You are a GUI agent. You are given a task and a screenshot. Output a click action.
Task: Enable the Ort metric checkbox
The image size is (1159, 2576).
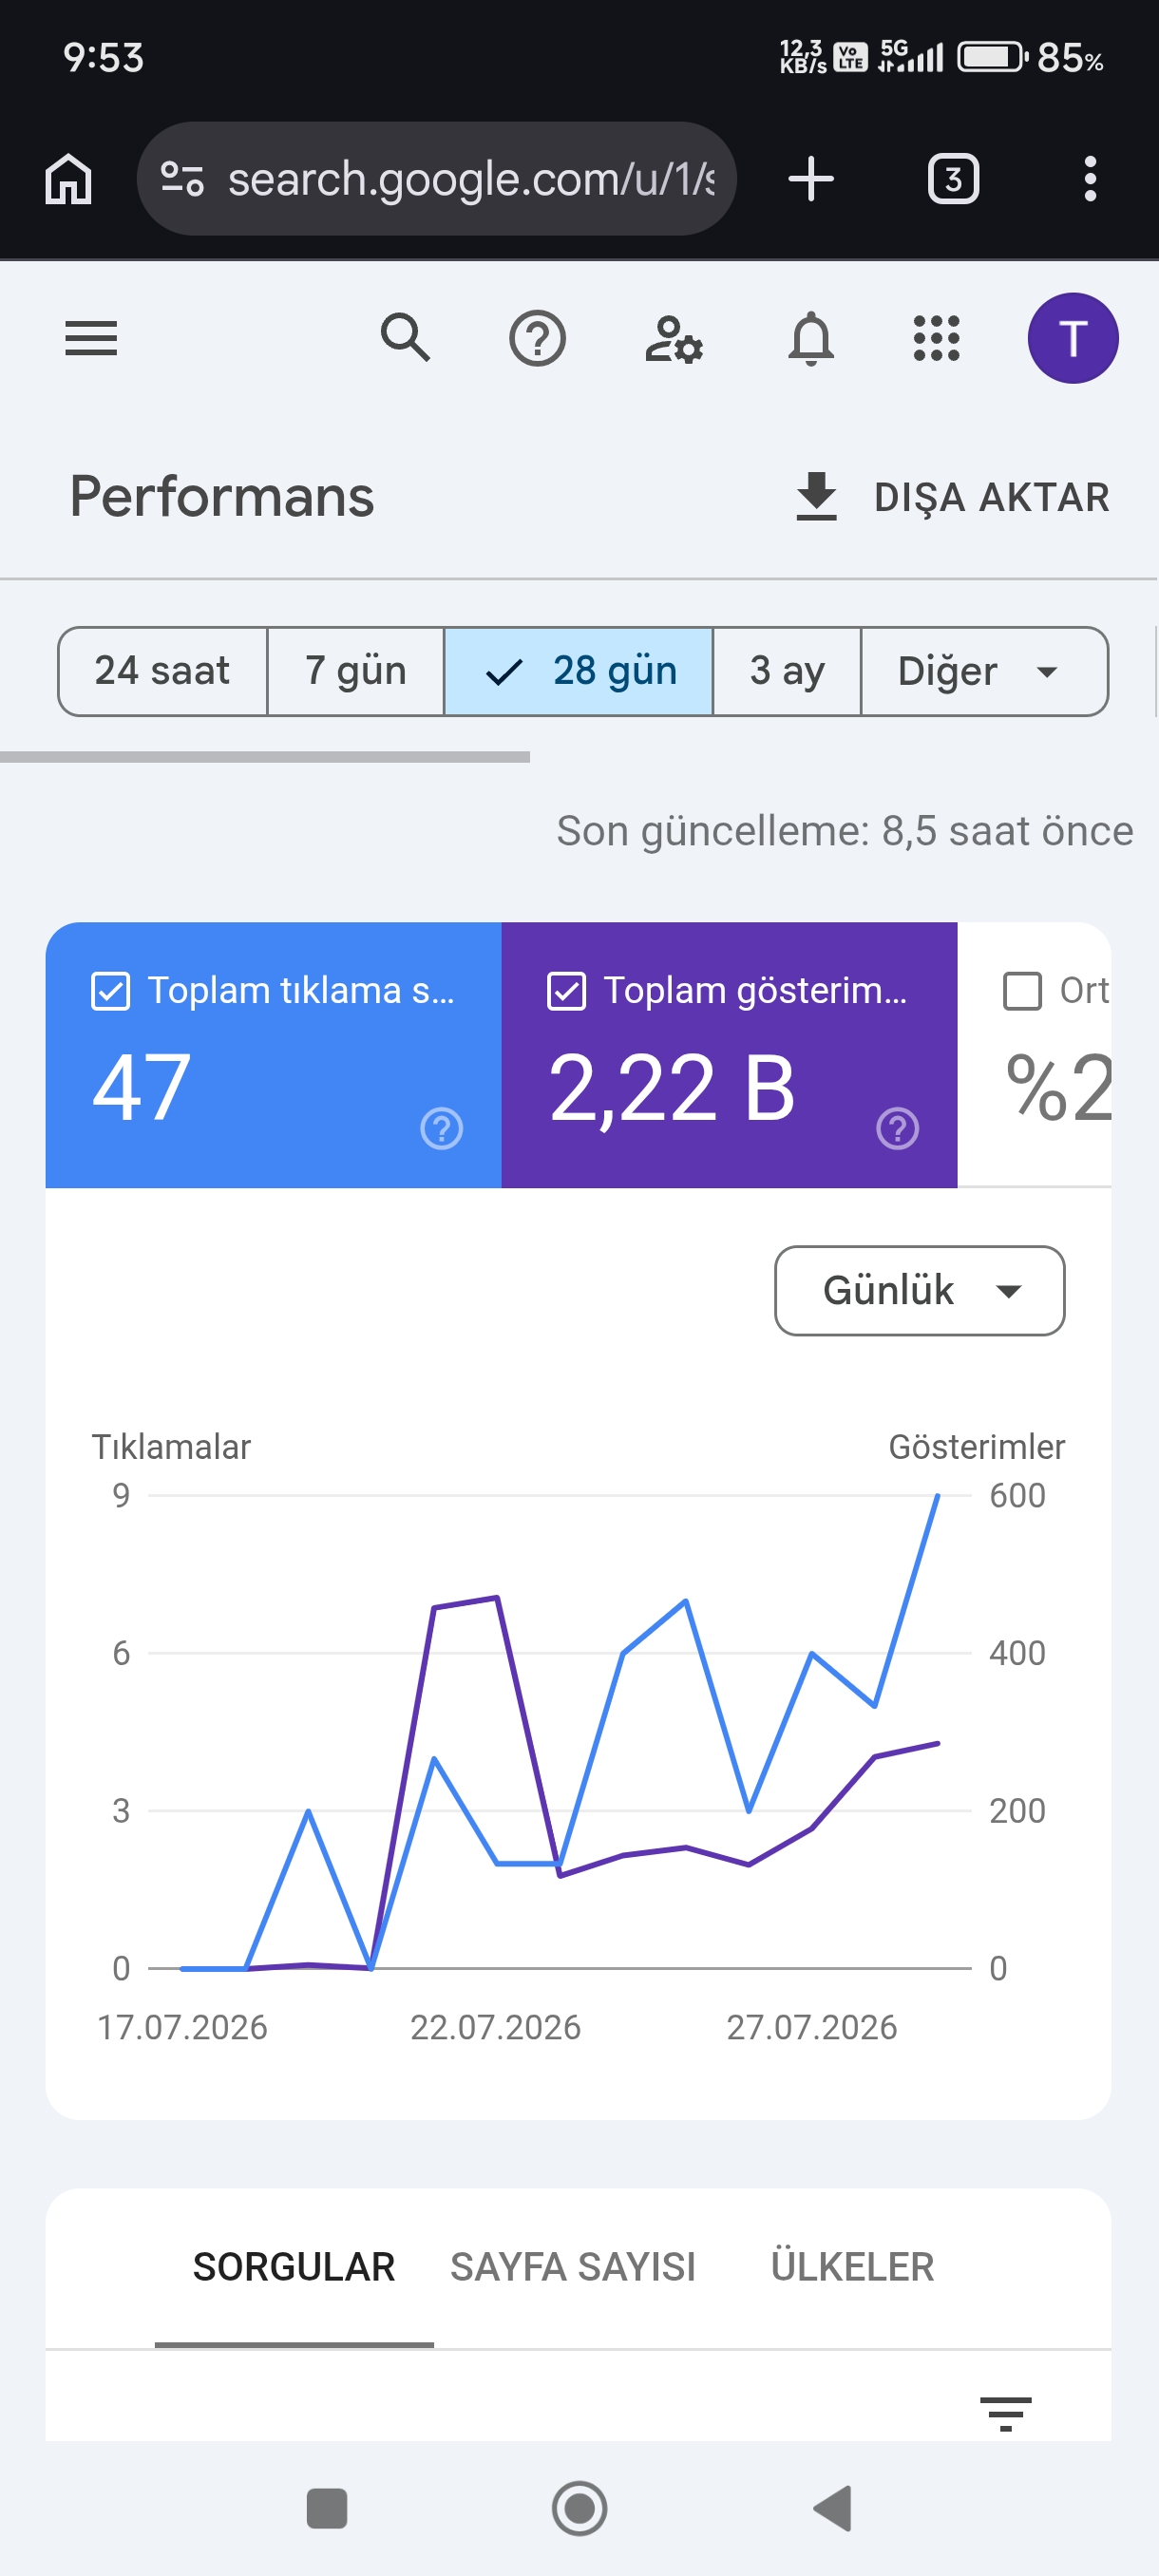1022,991
